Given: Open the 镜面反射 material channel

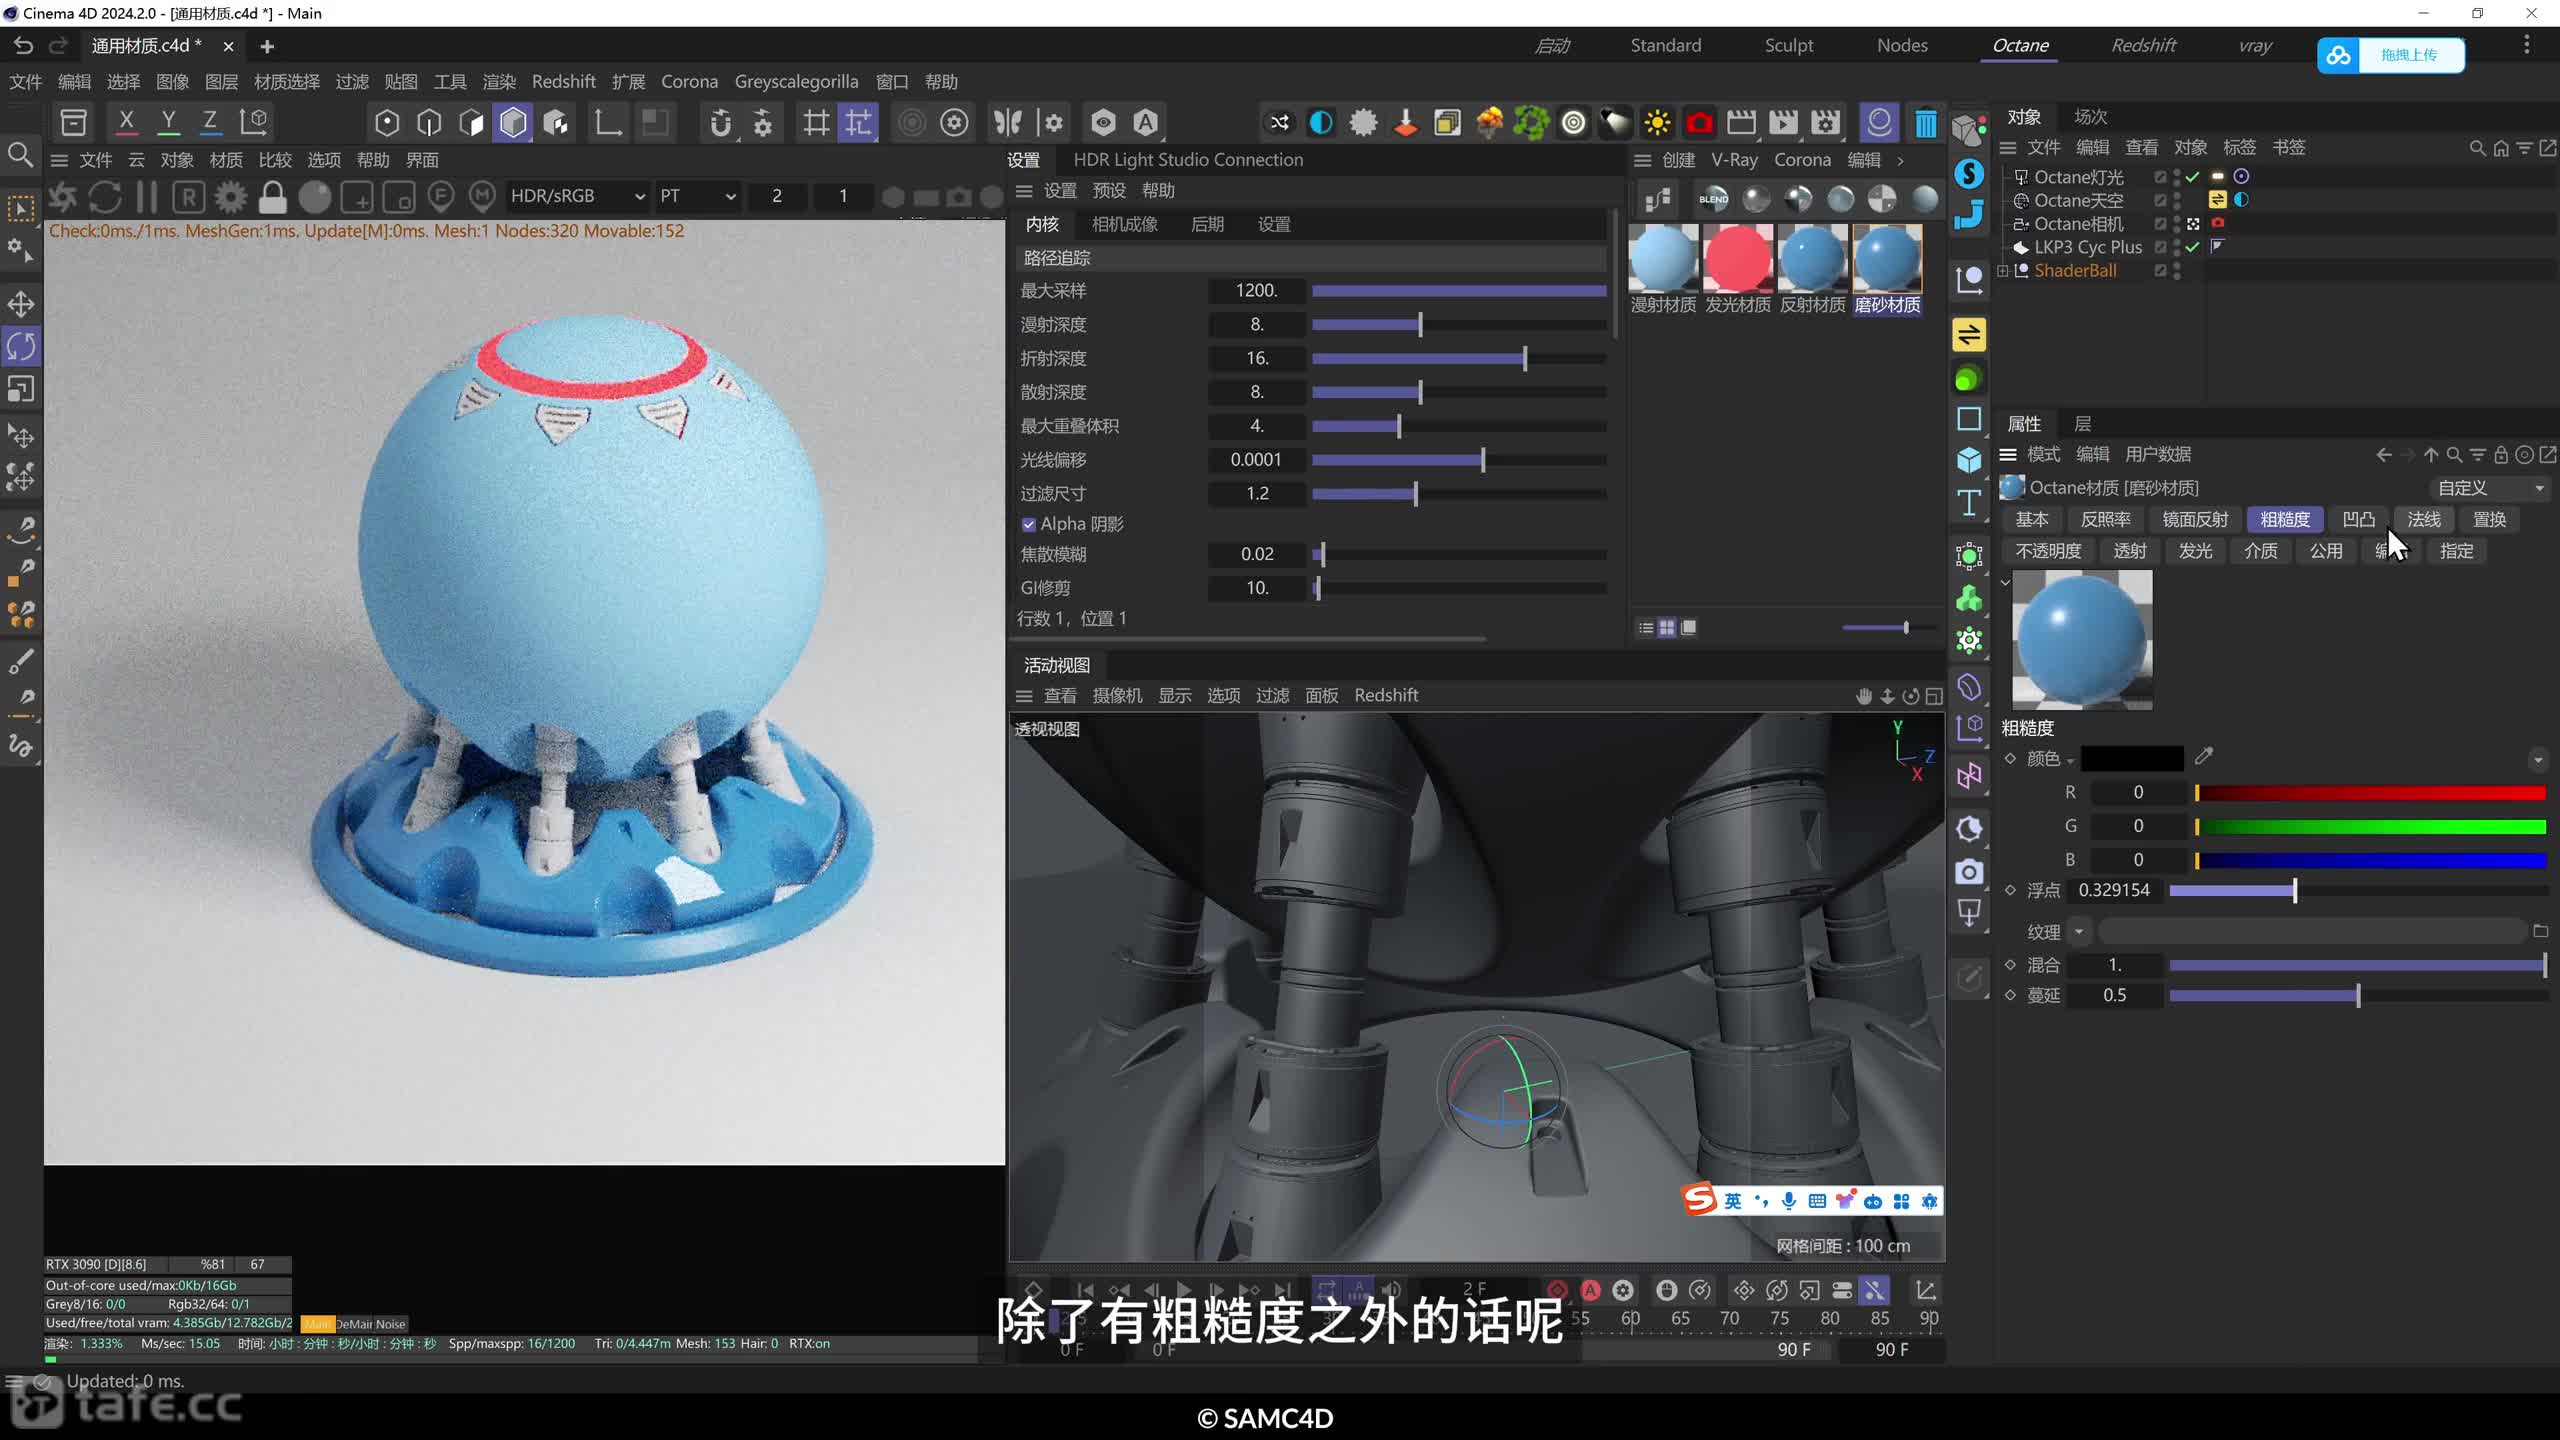Looking at the screenshot, I should [2195, 519].
